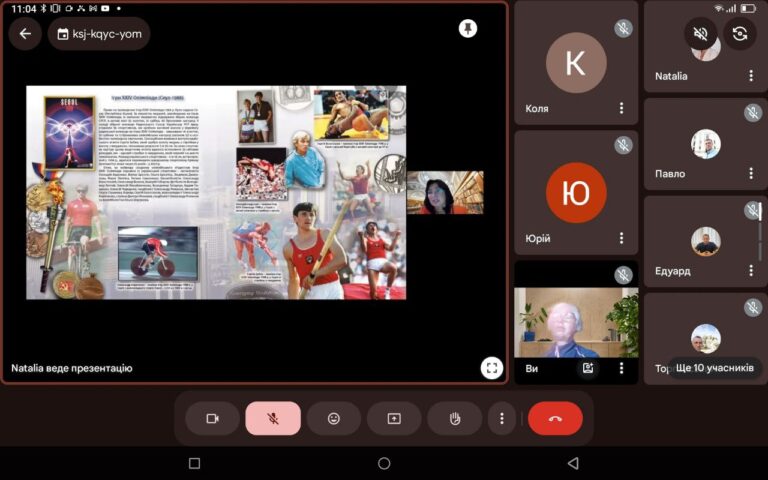The width and height of the screenshot is (768, 480).
Task: Open options menu for Natalia
Action: (751, 75)
